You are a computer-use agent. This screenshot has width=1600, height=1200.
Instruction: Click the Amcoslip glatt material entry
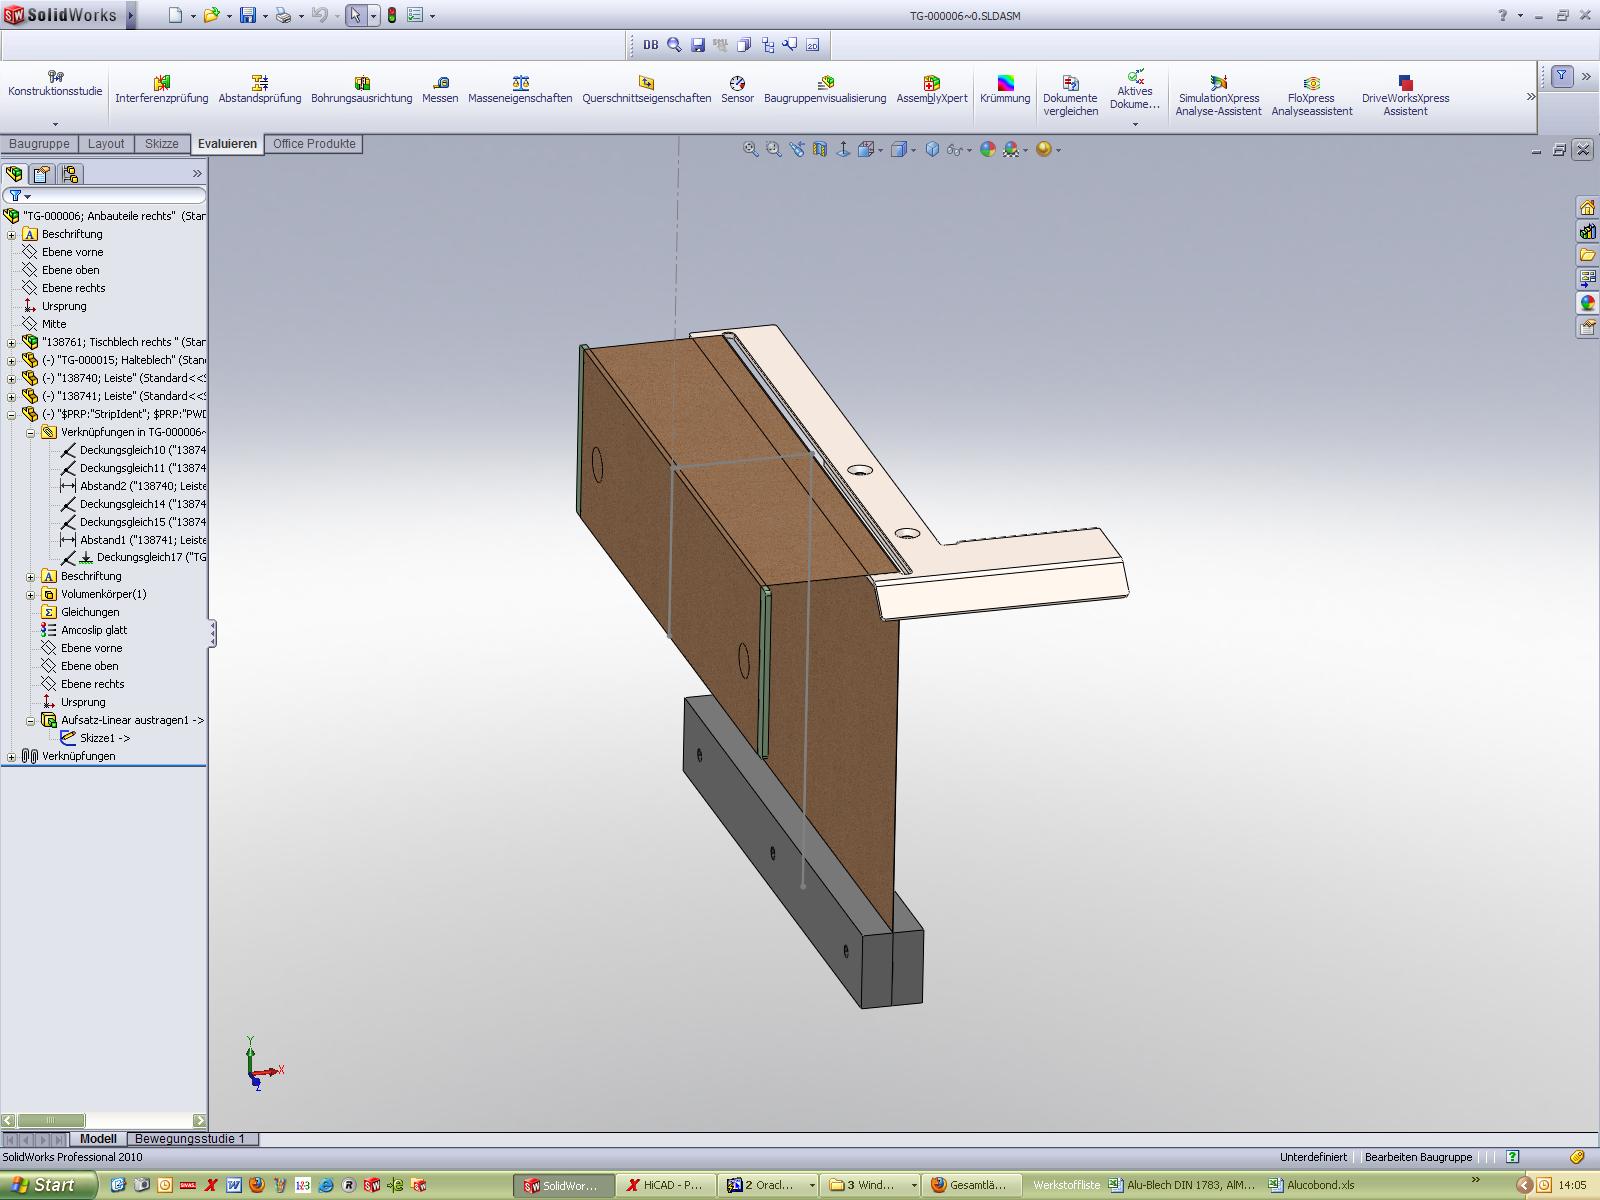coord(94,630)
